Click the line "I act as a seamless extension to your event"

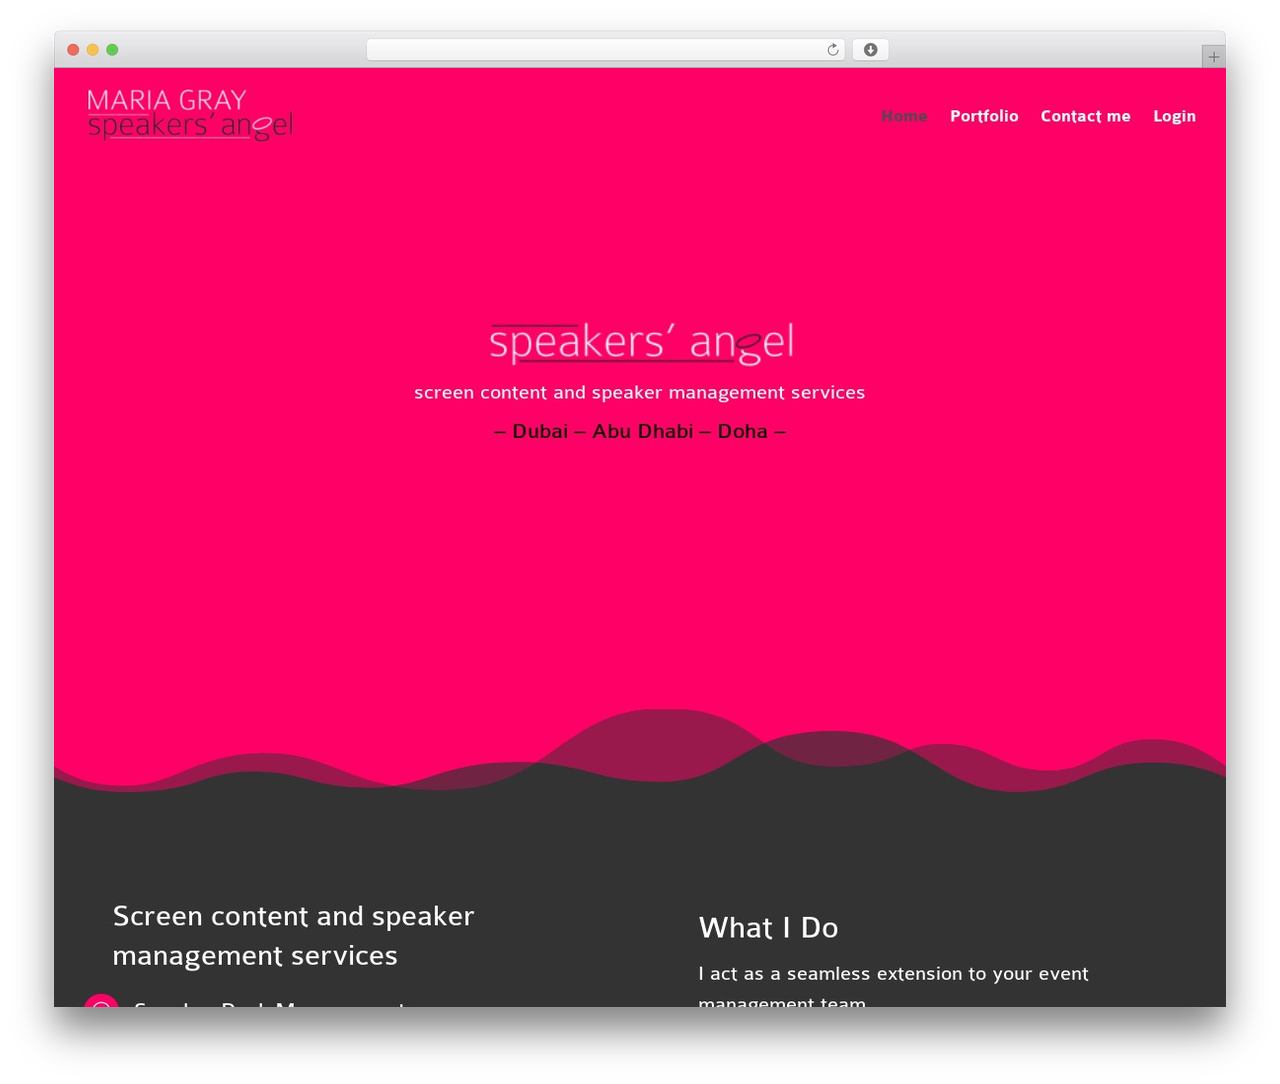(x=893, y=974)
